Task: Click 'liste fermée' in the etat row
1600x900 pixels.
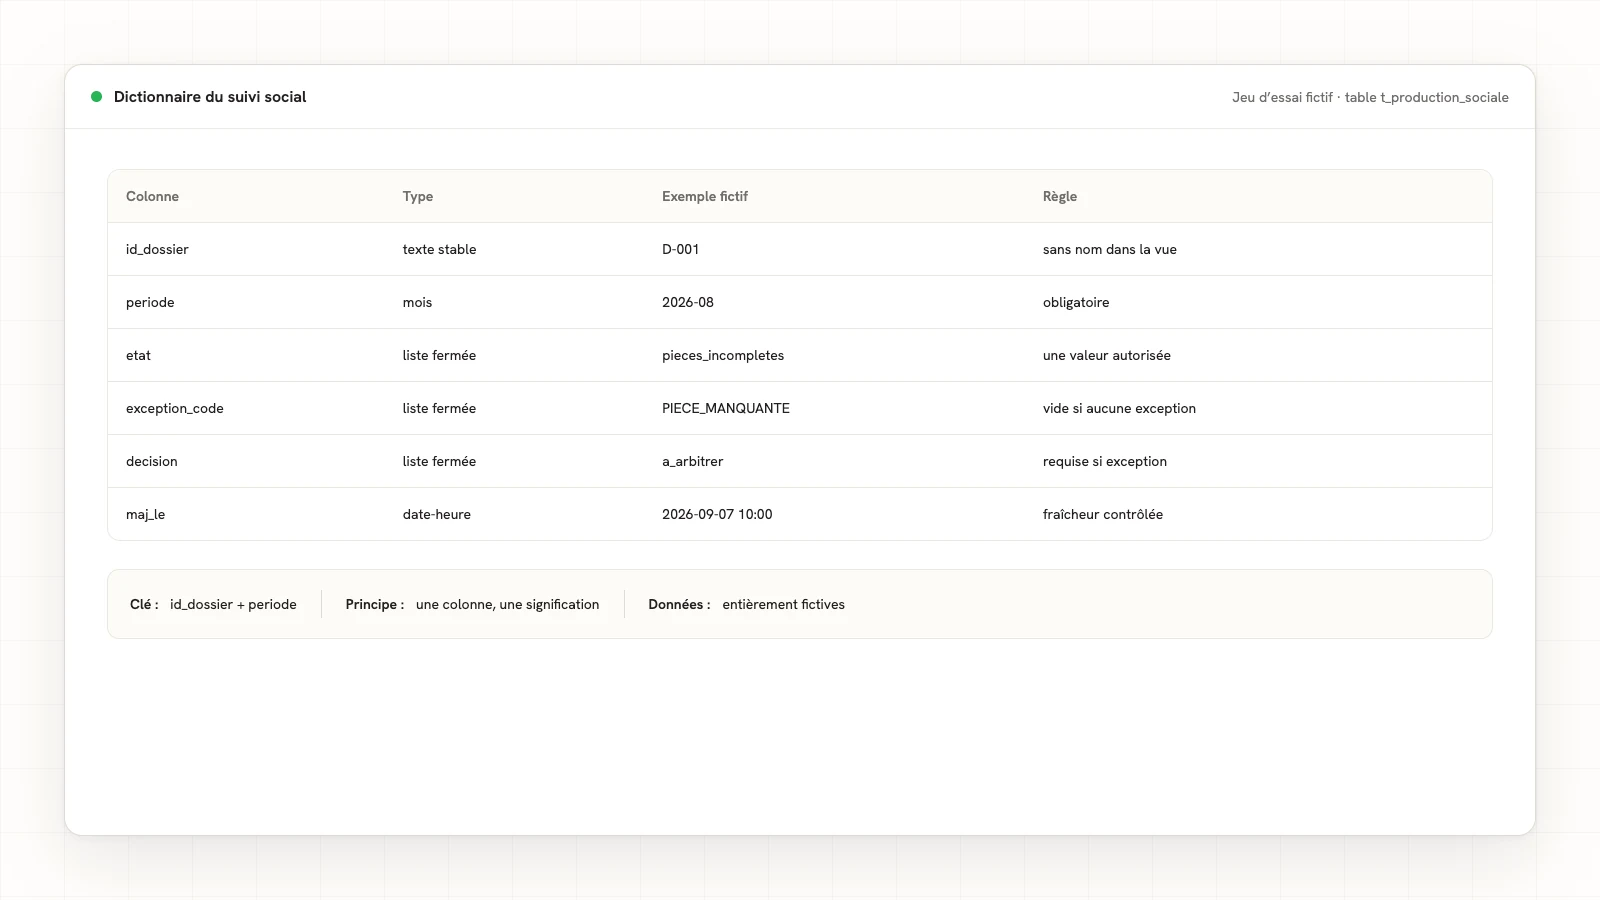Action: click(439, 355)
